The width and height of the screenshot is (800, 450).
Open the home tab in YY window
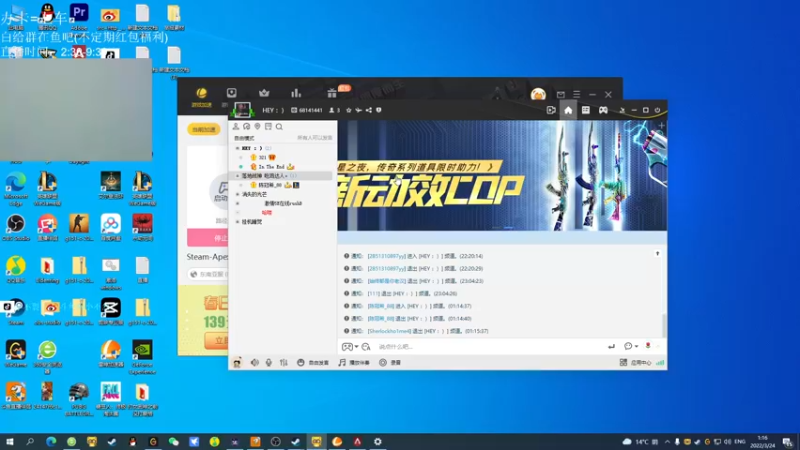568,110
